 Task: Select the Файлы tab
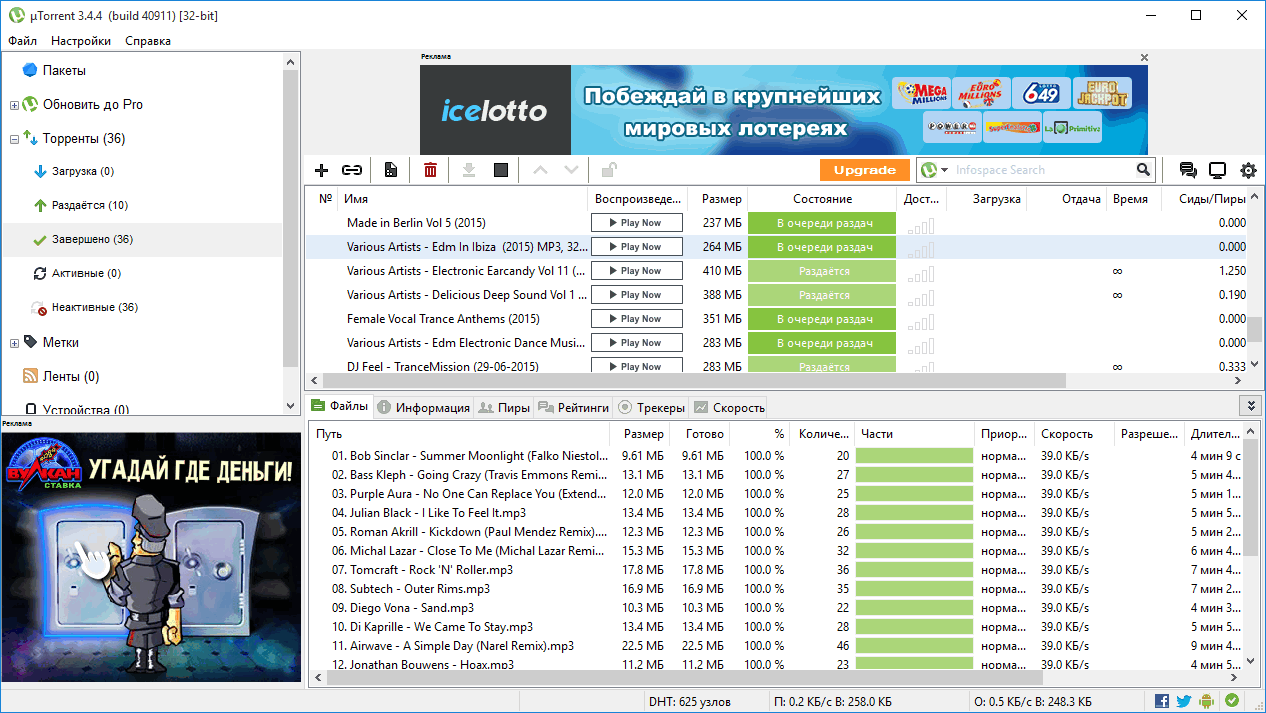[x=339, y=406]
